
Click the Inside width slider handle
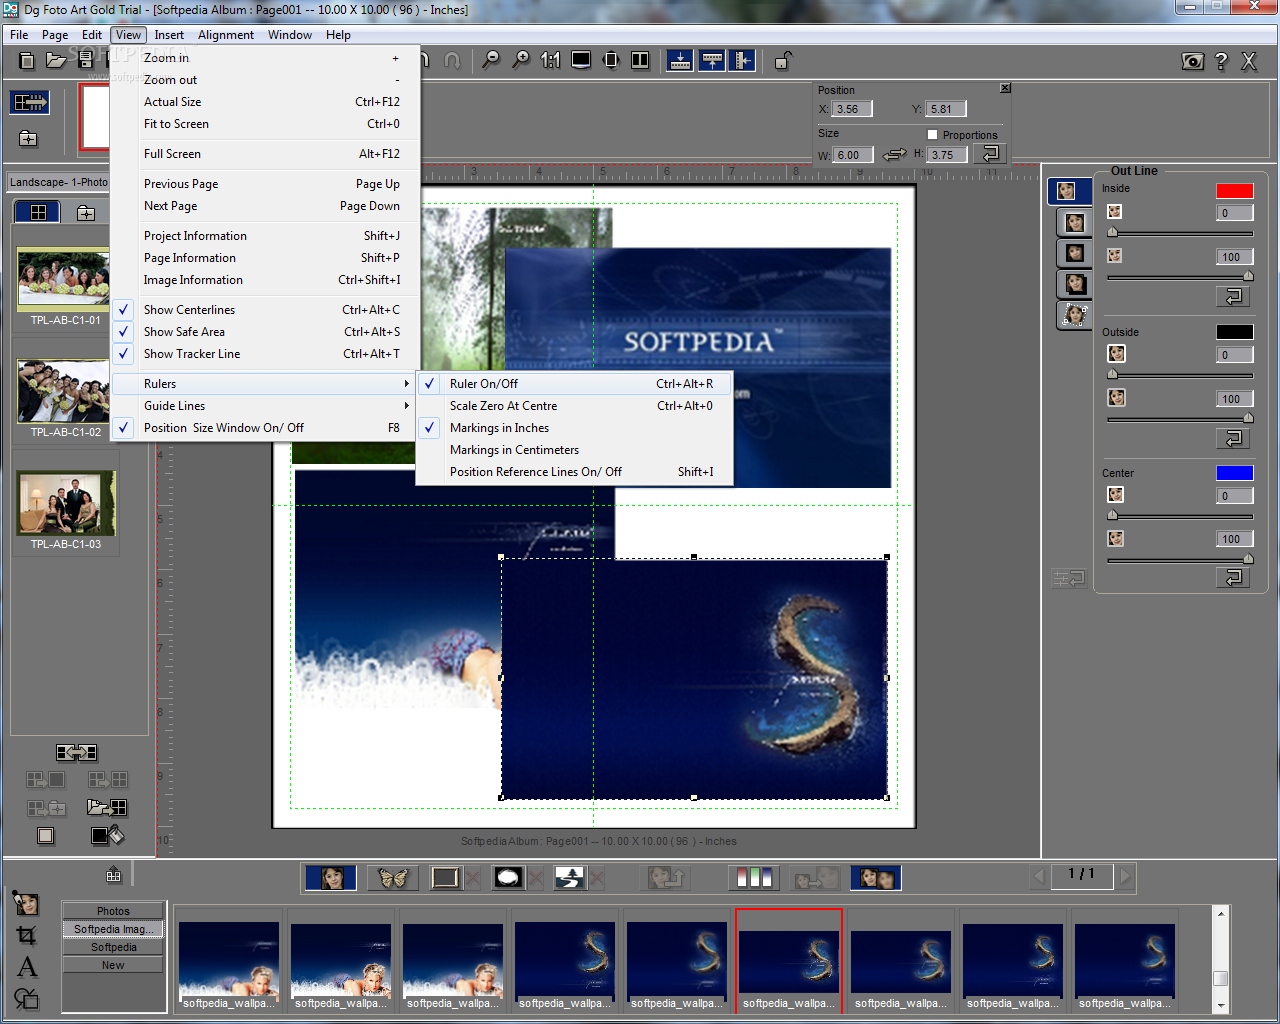tap(1112, 232)
